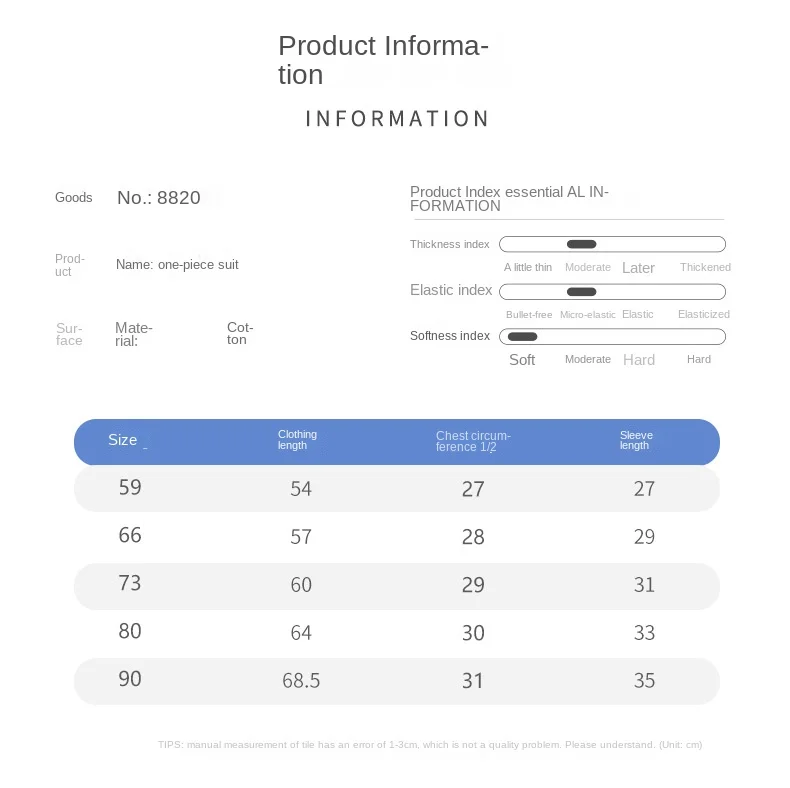
Task: Click the 68.5 clothing length value
Action: tap(301, 681)
